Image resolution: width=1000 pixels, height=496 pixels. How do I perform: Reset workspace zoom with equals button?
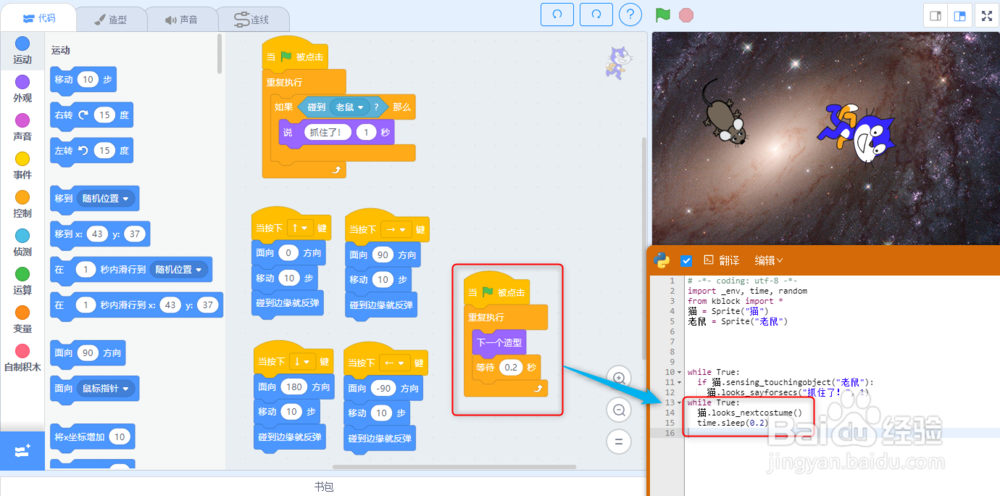(618, 441)
